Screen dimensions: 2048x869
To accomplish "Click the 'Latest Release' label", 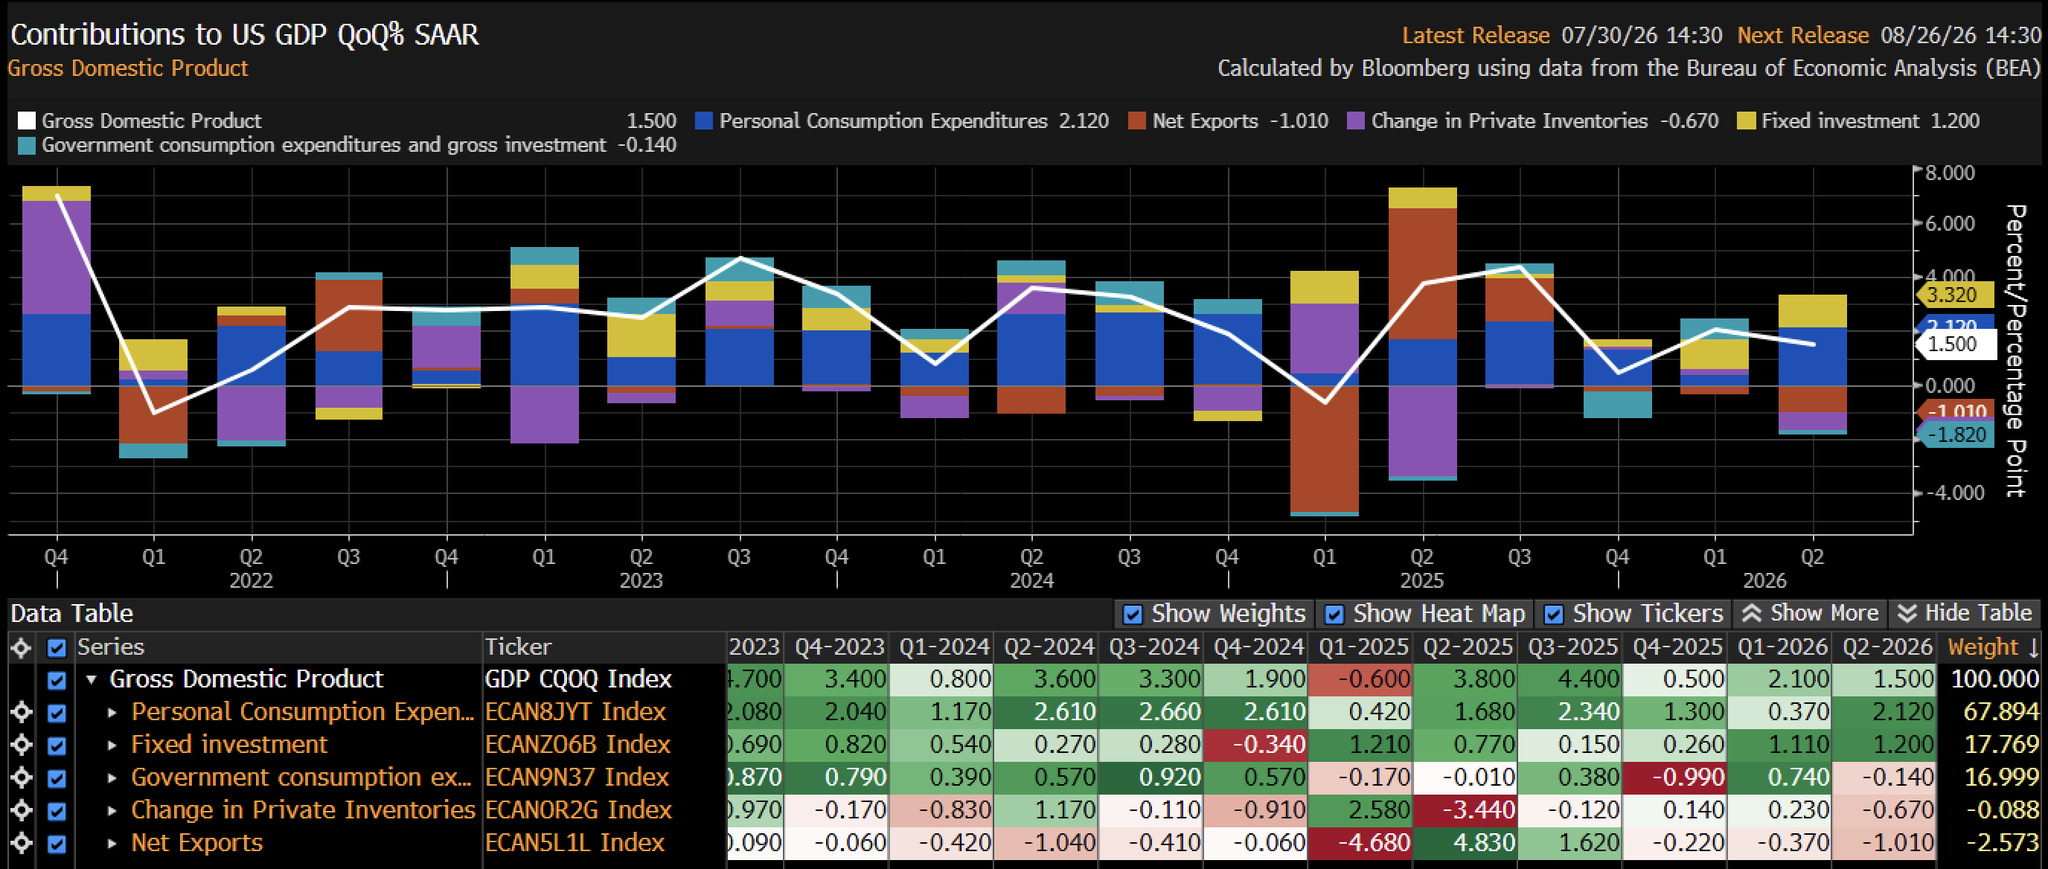I will click(x=1475, y=35).
